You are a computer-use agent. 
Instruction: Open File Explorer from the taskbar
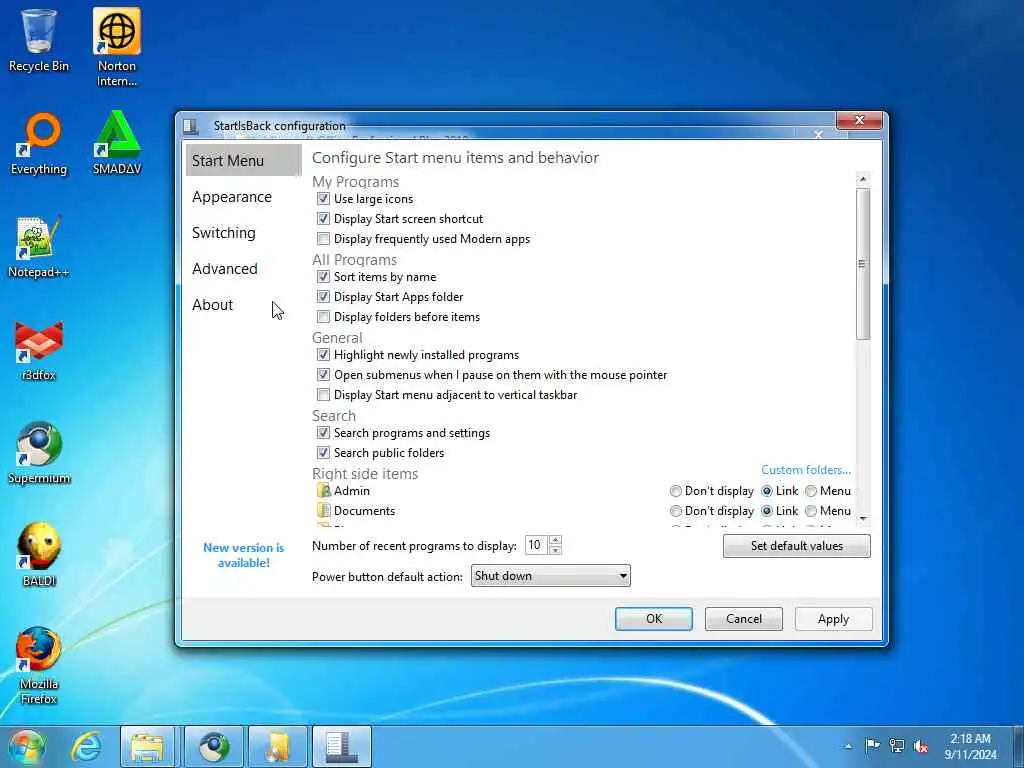point(148,747)
